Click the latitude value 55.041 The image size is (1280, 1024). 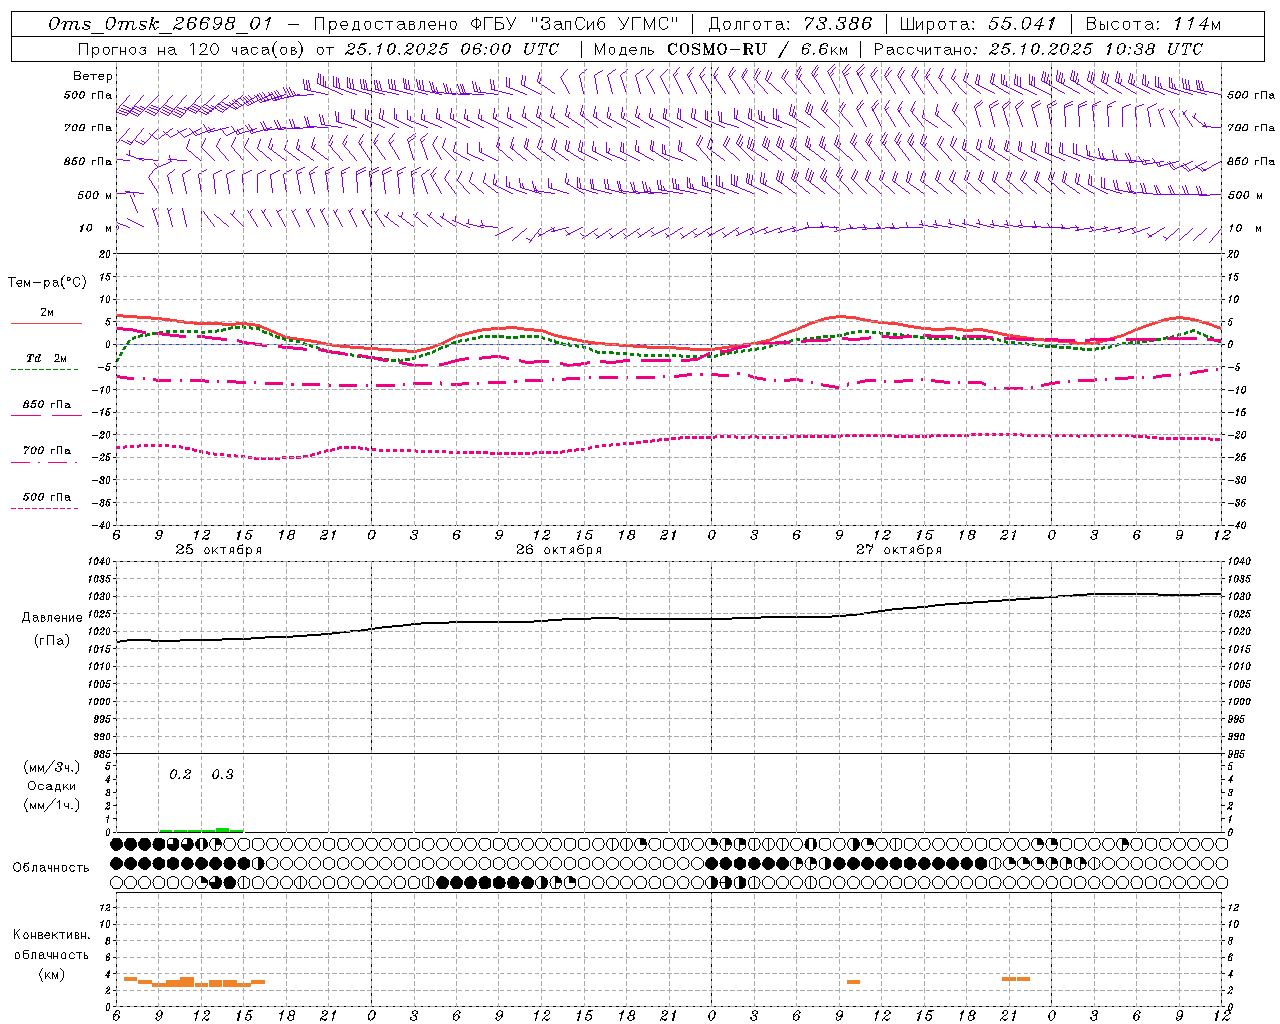1022,24
